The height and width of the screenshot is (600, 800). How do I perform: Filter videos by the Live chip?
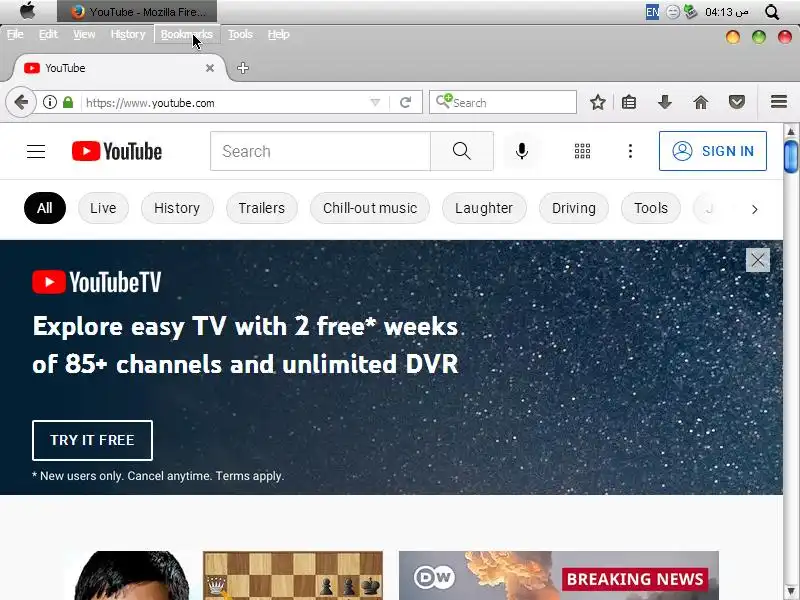pyautogui.click(x=103, y=208)
